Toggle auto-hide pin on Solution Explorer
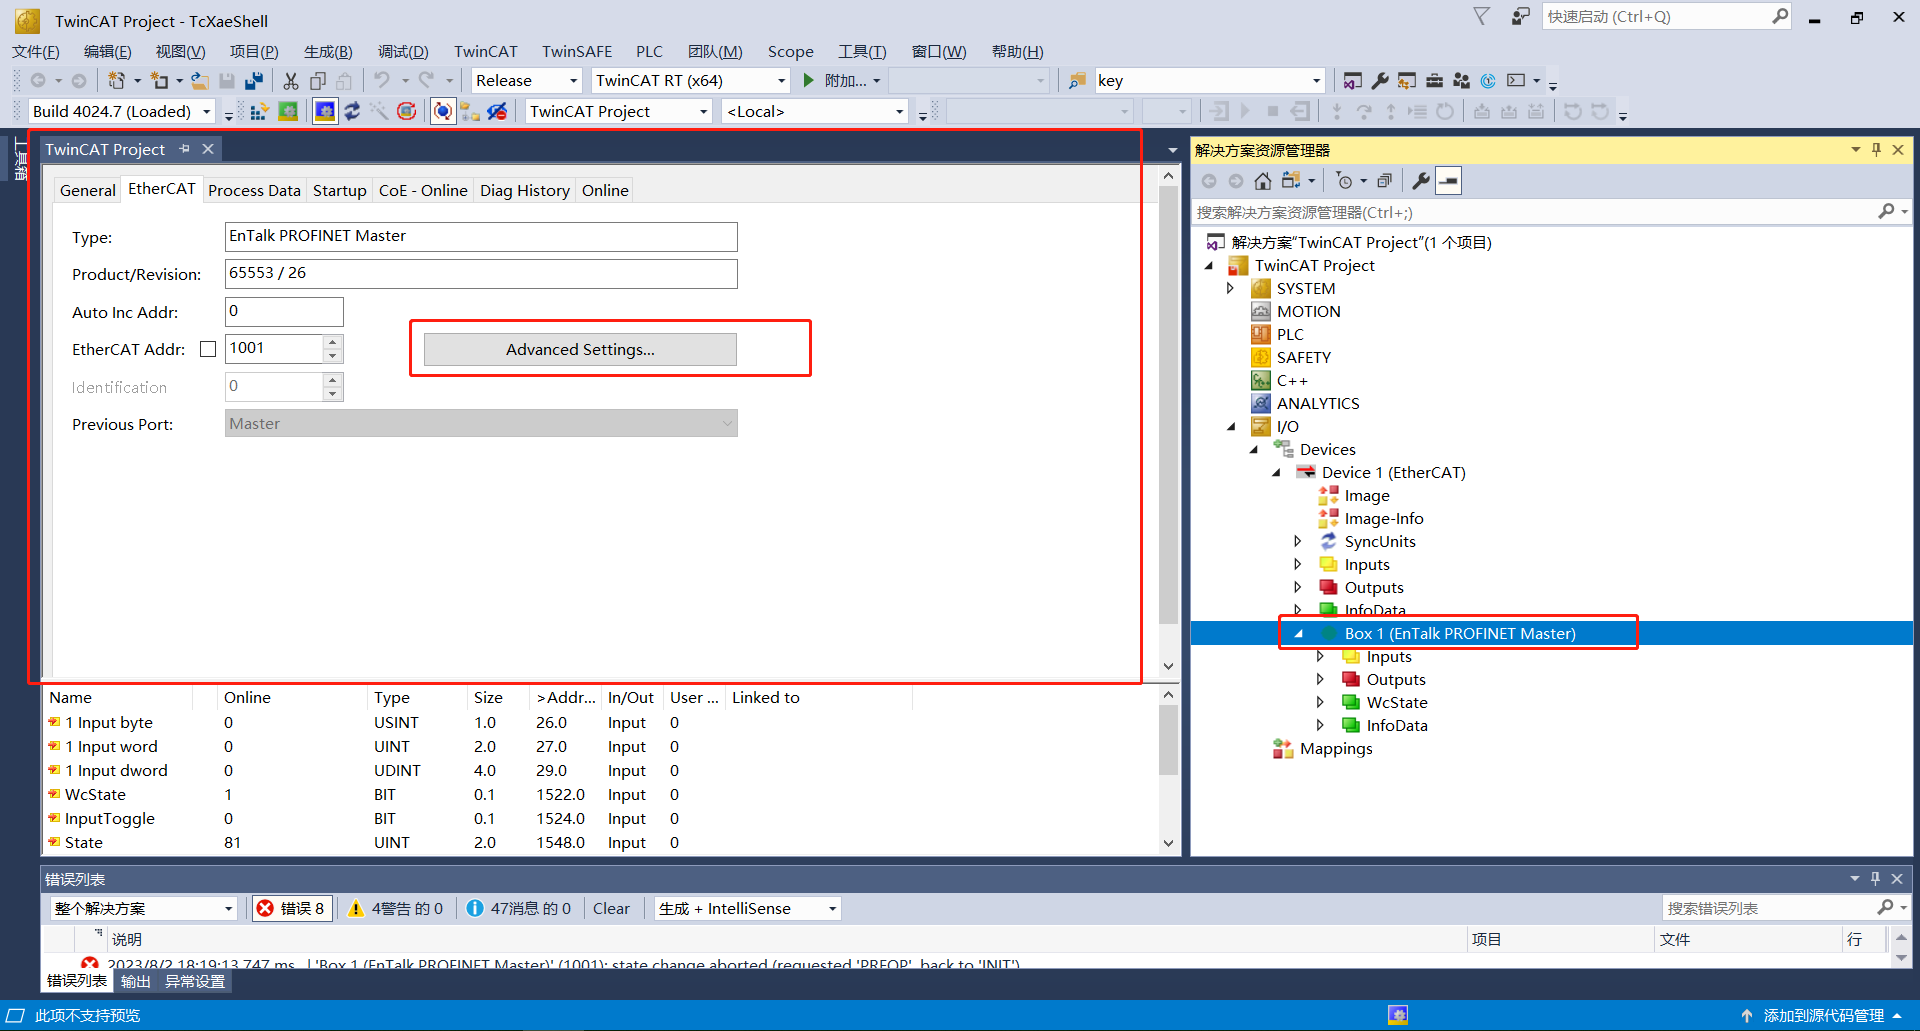The height and width of the screenshot is (1031, 1920). click(1876, 150)
